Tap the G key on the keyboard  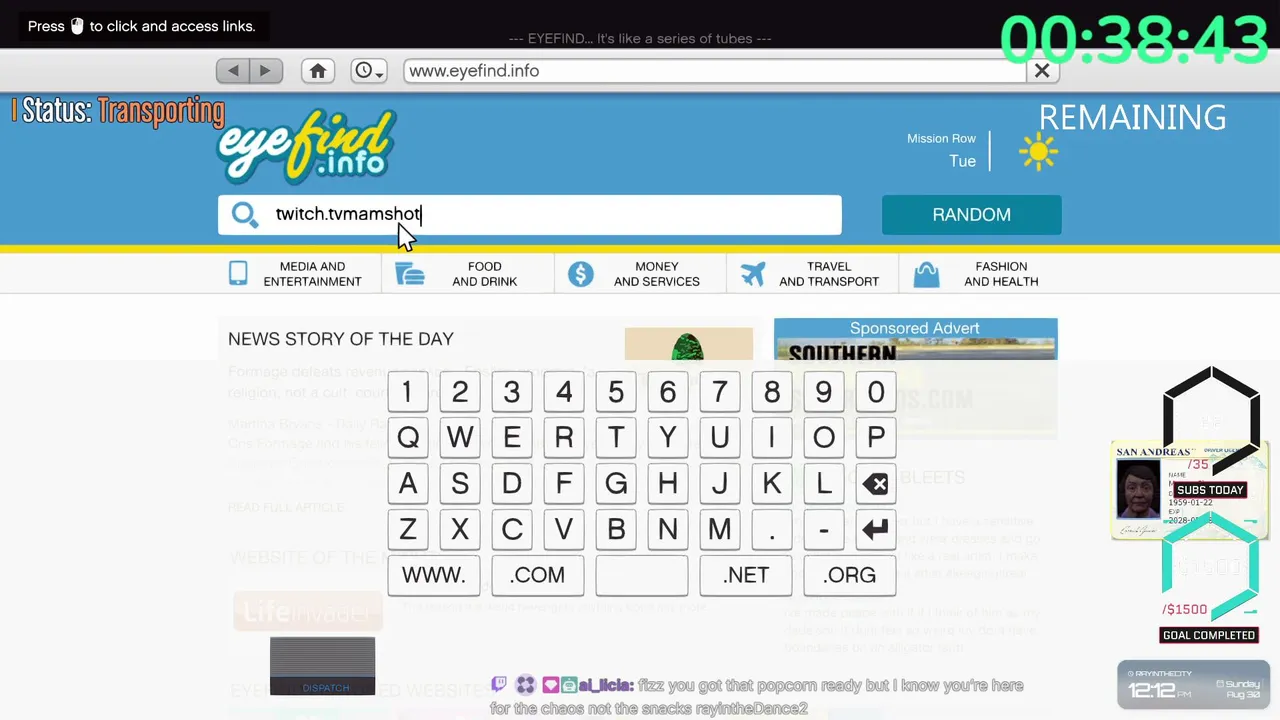615,484
